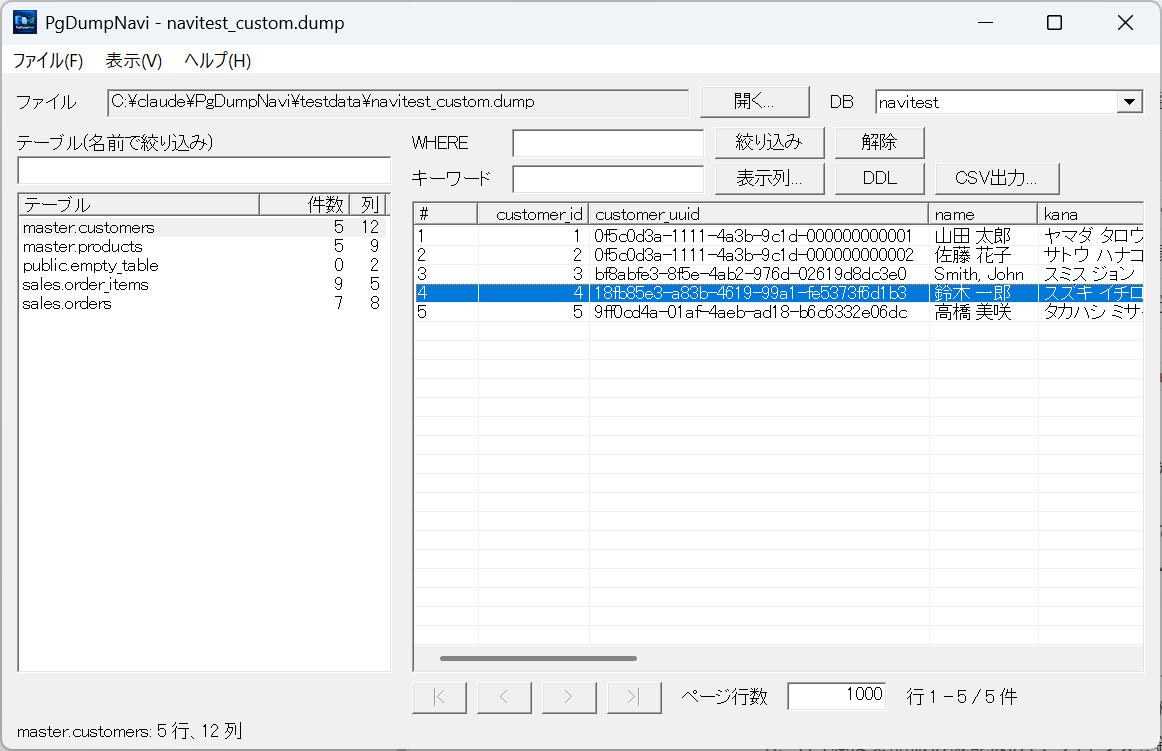Select the row for 高橋 美咲
Viewport: 1162px width, 751px height.
pos(778,312)
